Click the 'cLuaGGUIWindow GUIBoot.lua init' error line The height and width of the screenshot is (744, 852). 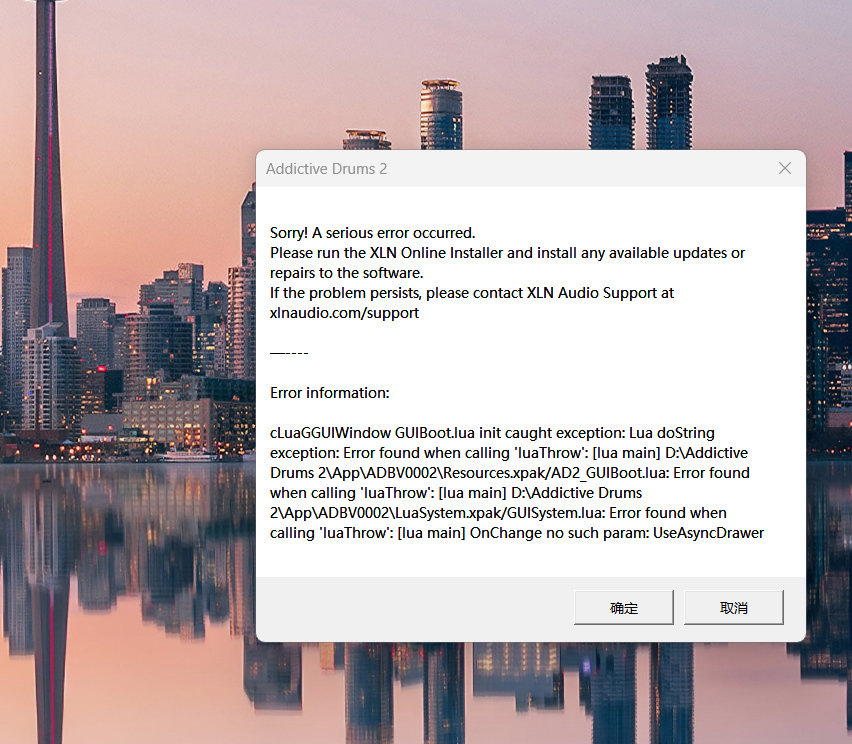pyautogui.click(x=492, y=433)
